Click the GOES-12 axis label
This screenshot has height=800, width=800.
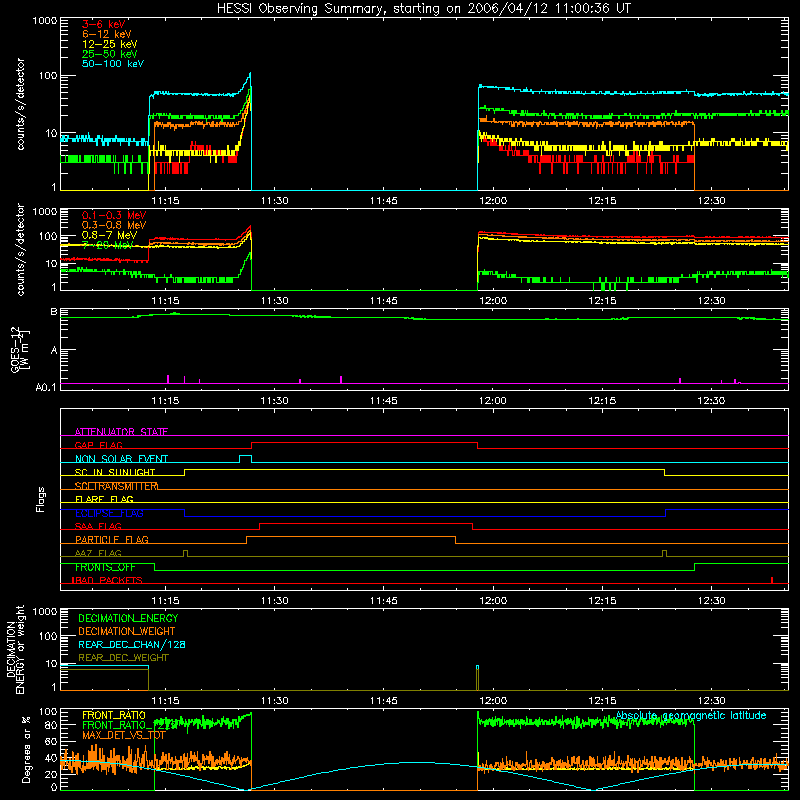[x=20, y=349]
